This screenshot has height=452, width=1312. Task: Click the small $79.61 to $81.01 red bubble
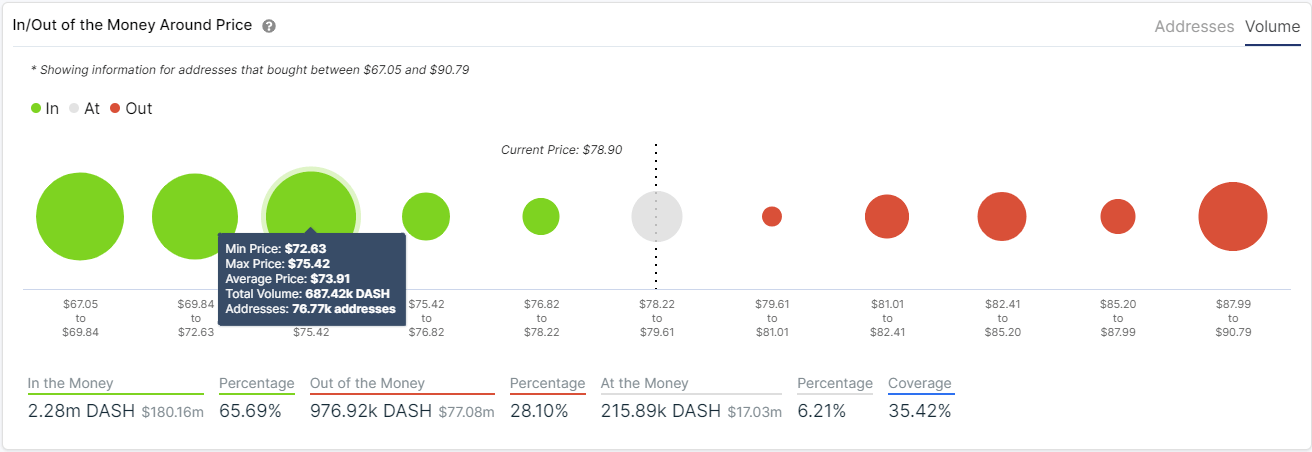772,217
